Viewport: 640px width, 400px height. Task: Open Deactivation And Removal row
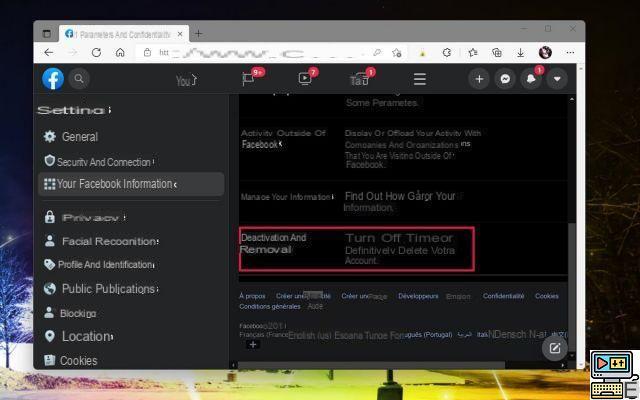[357, 249]
